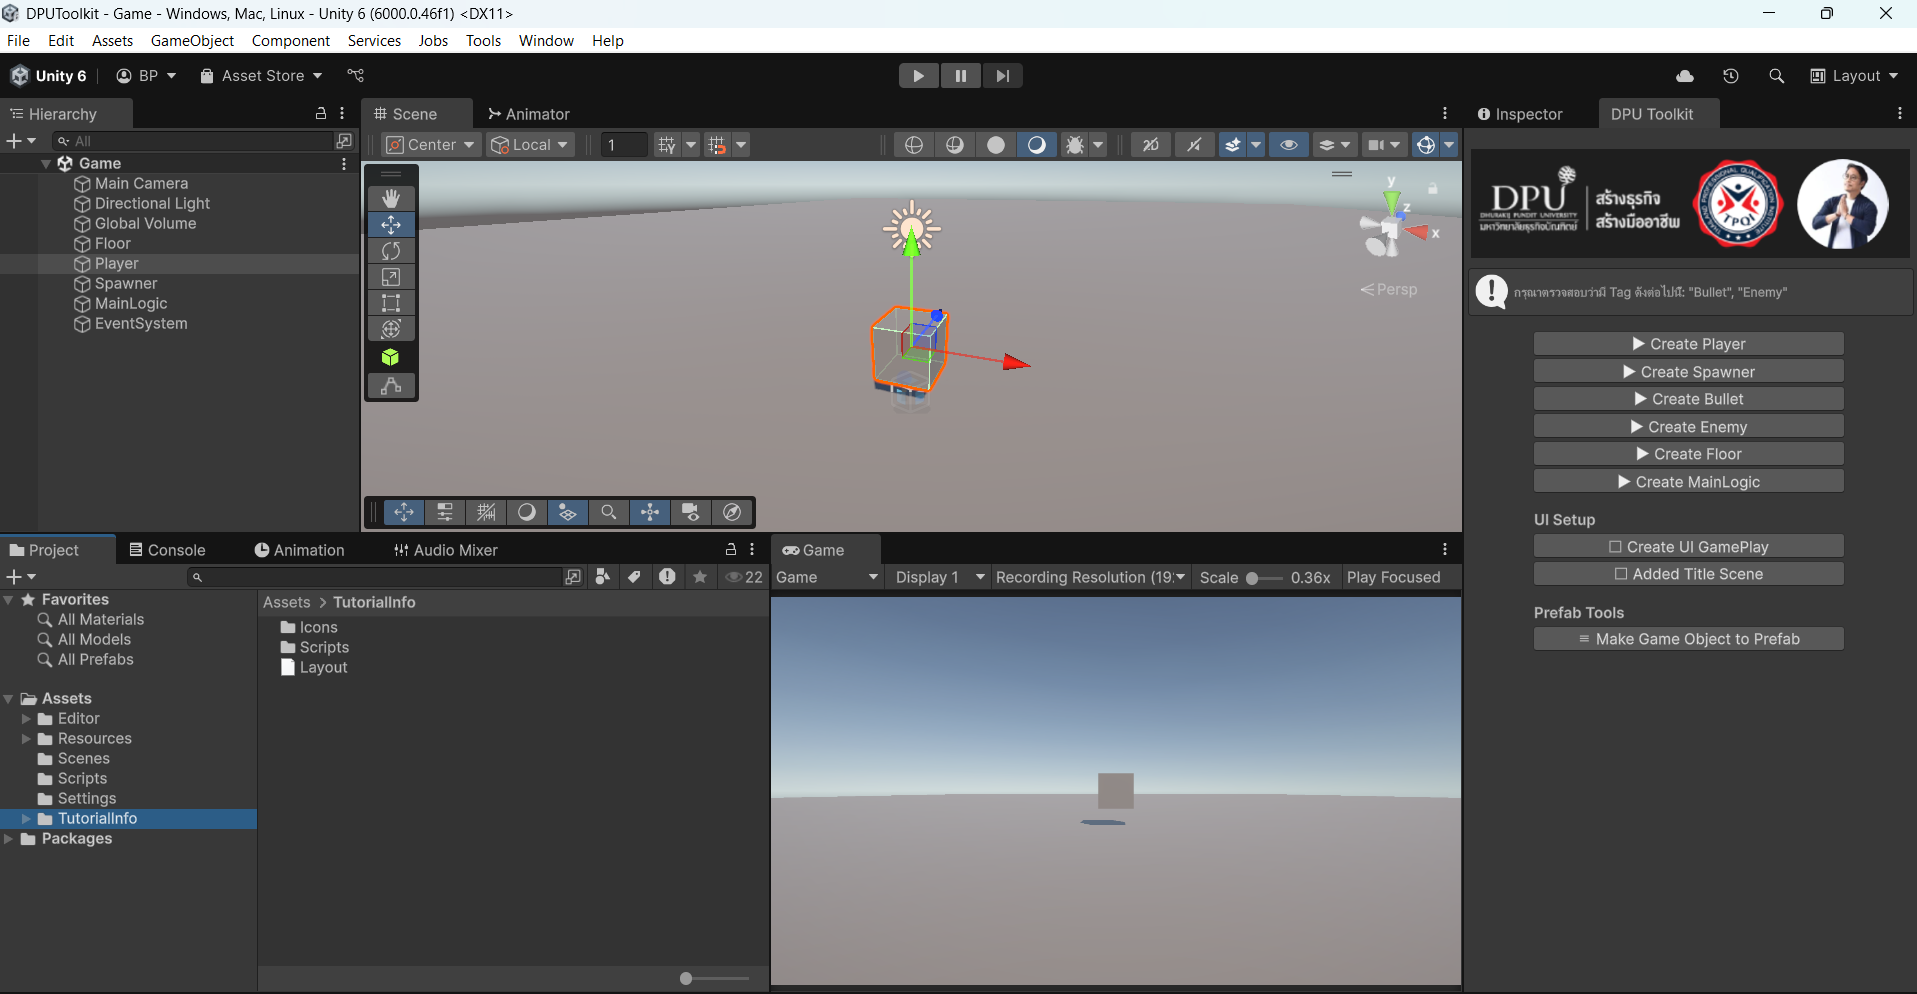This screenshot has height=994, width=1917.
Task: Select the Transform tool
Action: click(x=391, y=329)
